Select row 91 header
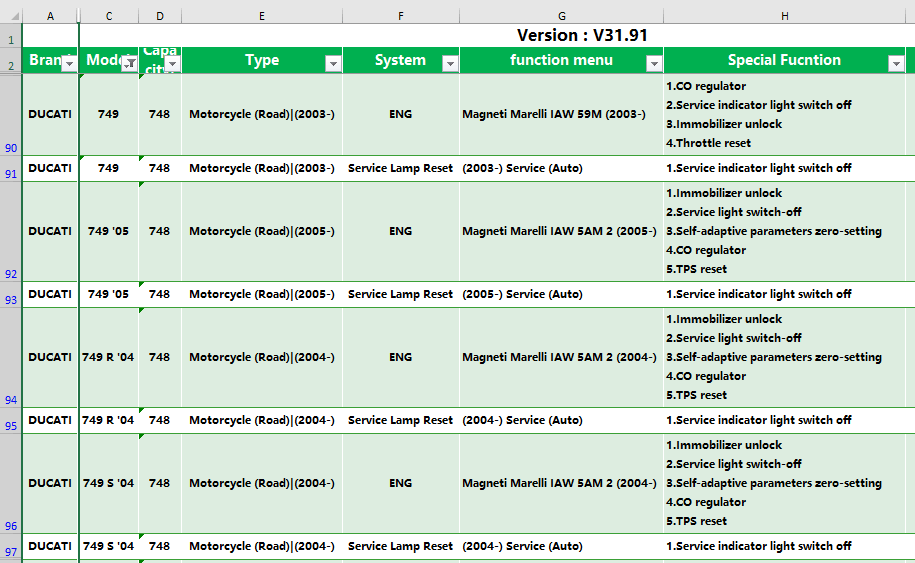Viewport: 915px width, 563px height. (11, 169)
